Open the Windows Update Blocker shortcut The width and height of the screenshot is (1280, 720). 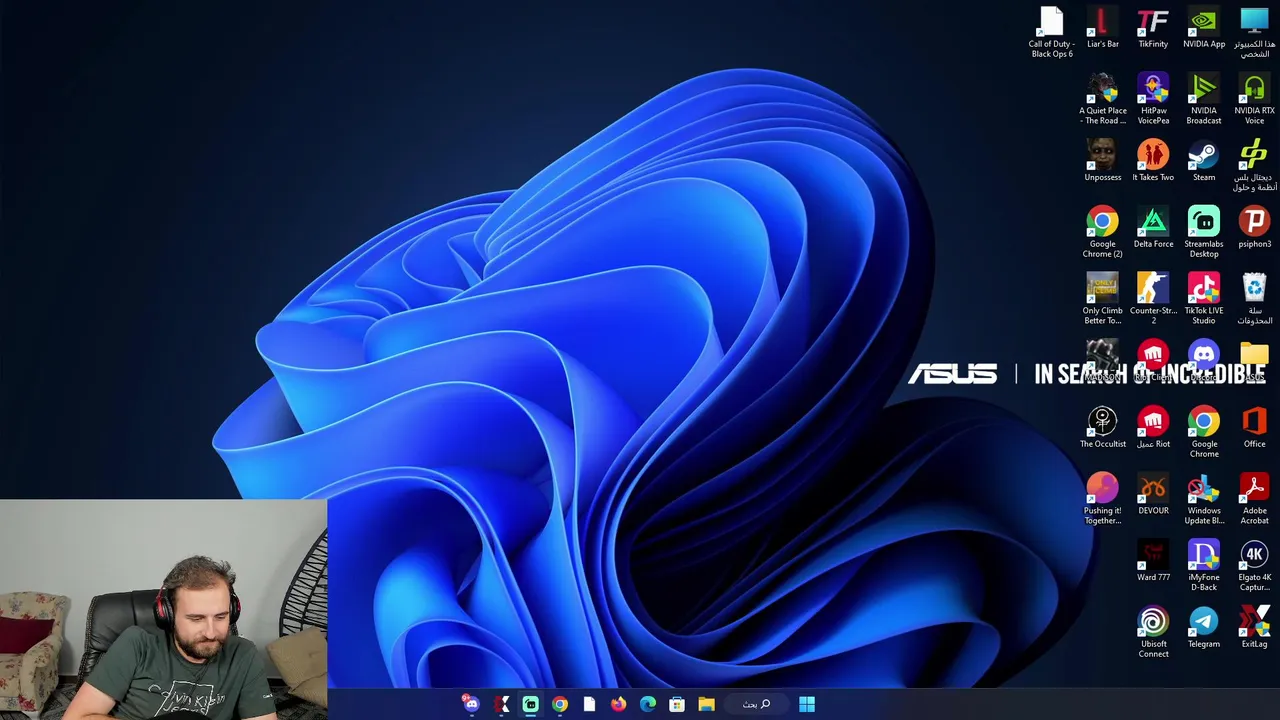[1204, 498]
